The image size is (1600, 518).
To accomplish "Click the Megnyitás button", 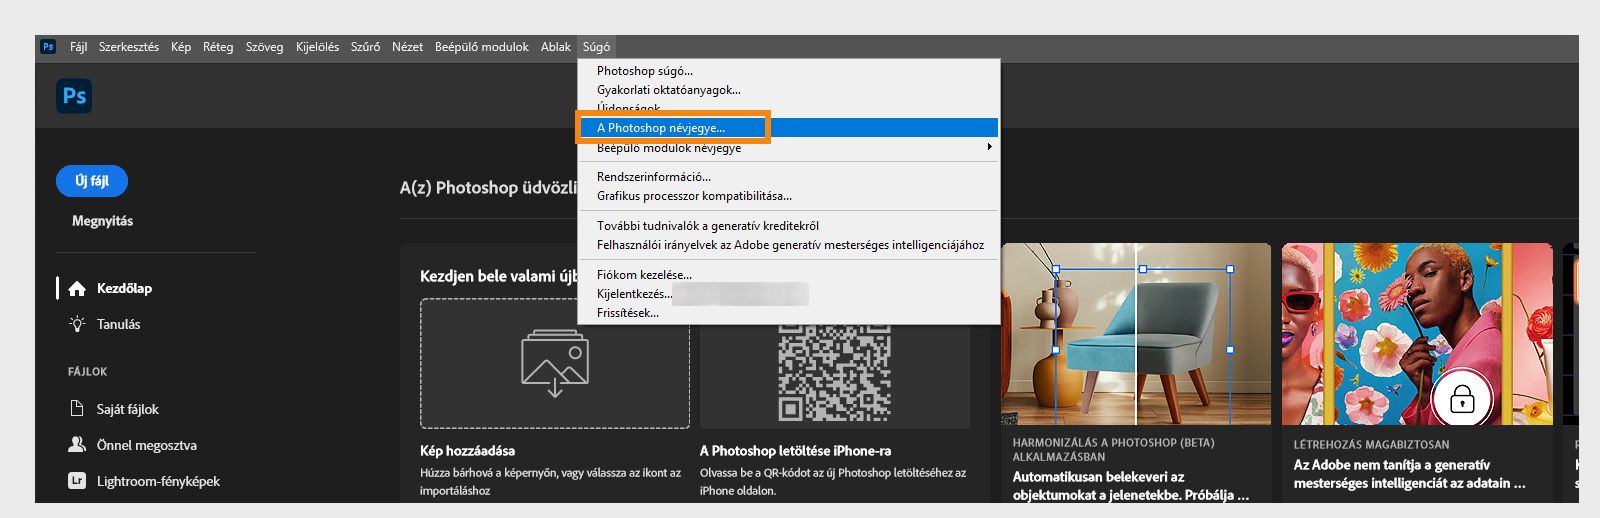I will (102, 221).
